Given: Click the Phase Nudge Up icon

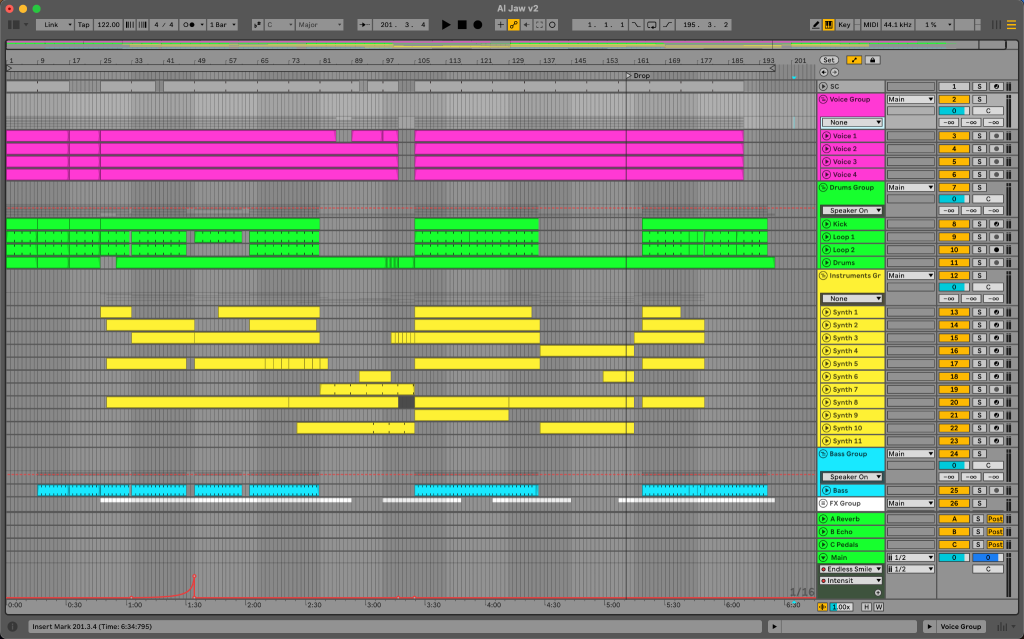Looking at the screenshot, I should click(x=142, y=25).
